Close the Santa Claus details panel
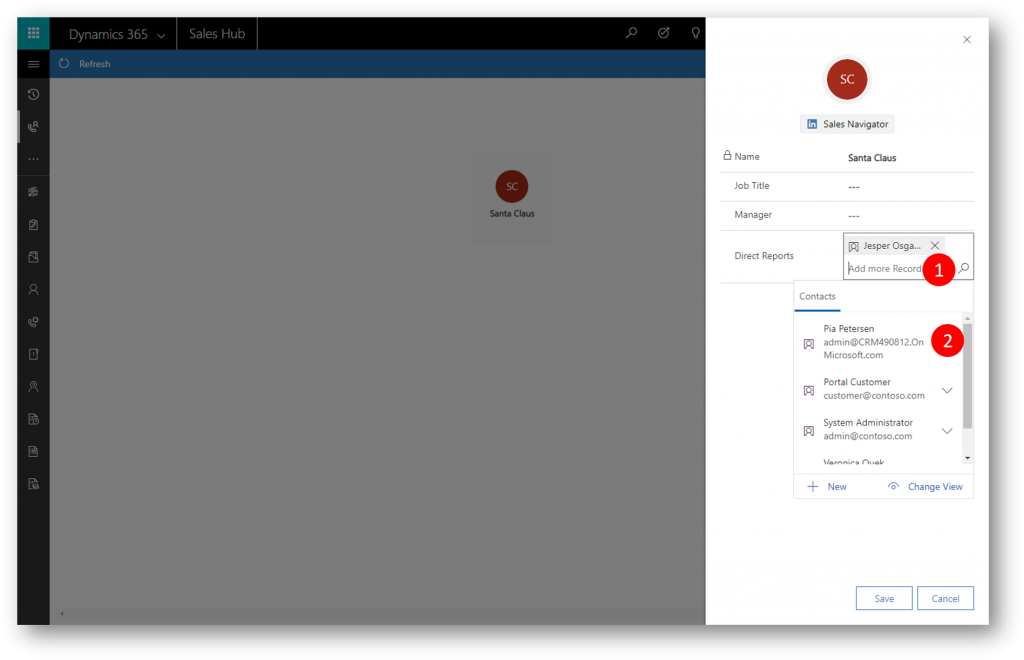 point(967,40)
